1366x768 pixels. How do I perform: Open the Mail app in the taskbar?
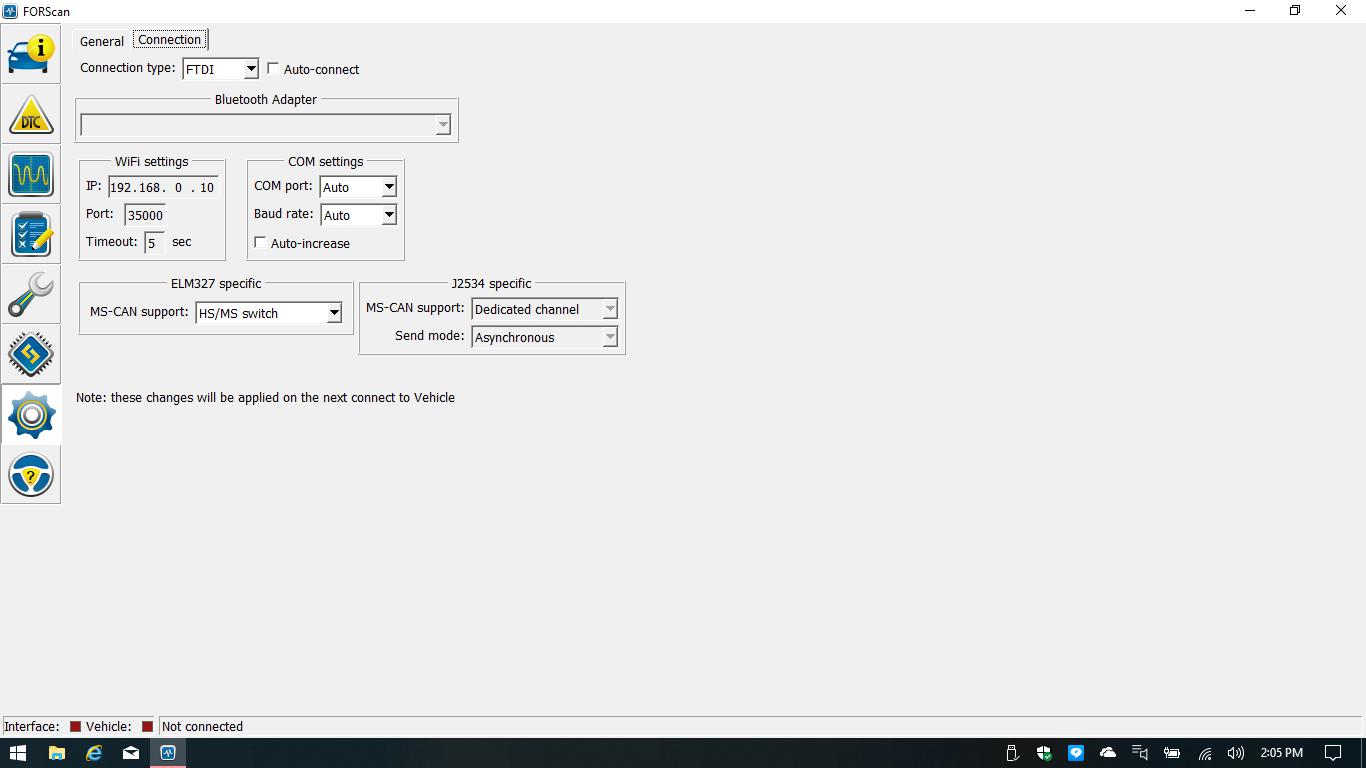coord(131,753)
